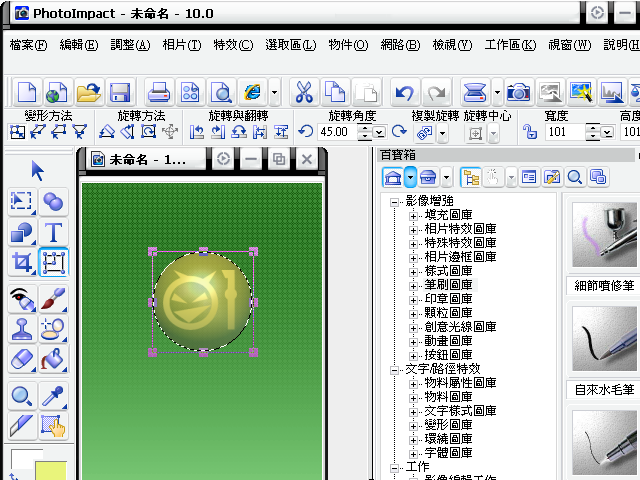The width and height of the screenshot is (640, 480).
Task: Expand the 筆刷圖庫 tree node
Action: point(413,286)
